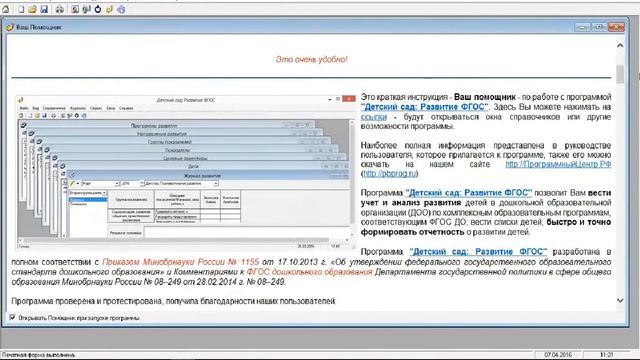This screenshot has height=360, width=640.
Task: Click the scrollbar up arrow
Action: pyautogui.click(x=620, y=45)
